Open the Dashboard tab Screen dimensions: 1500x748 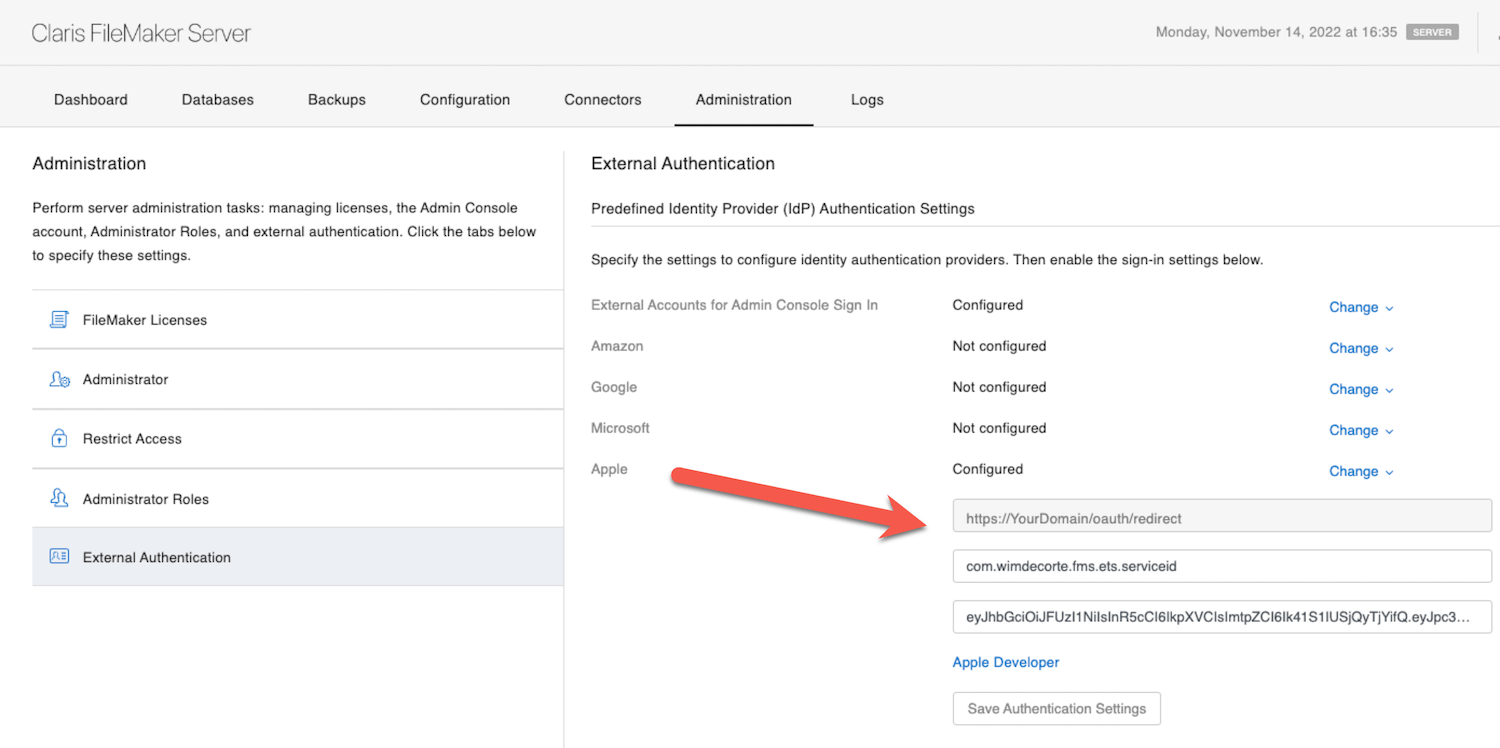tap(91, 100)
